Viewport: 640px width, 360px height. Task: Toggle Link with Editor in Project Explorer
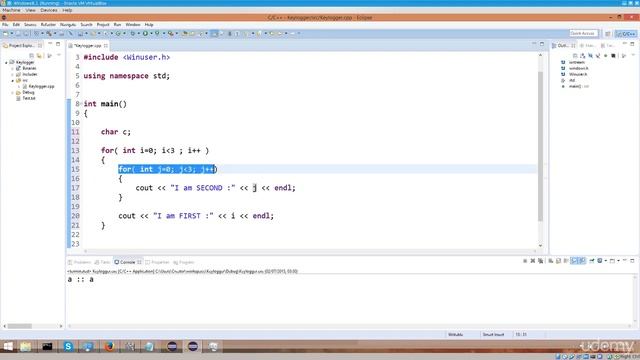(x=40, y=56)
